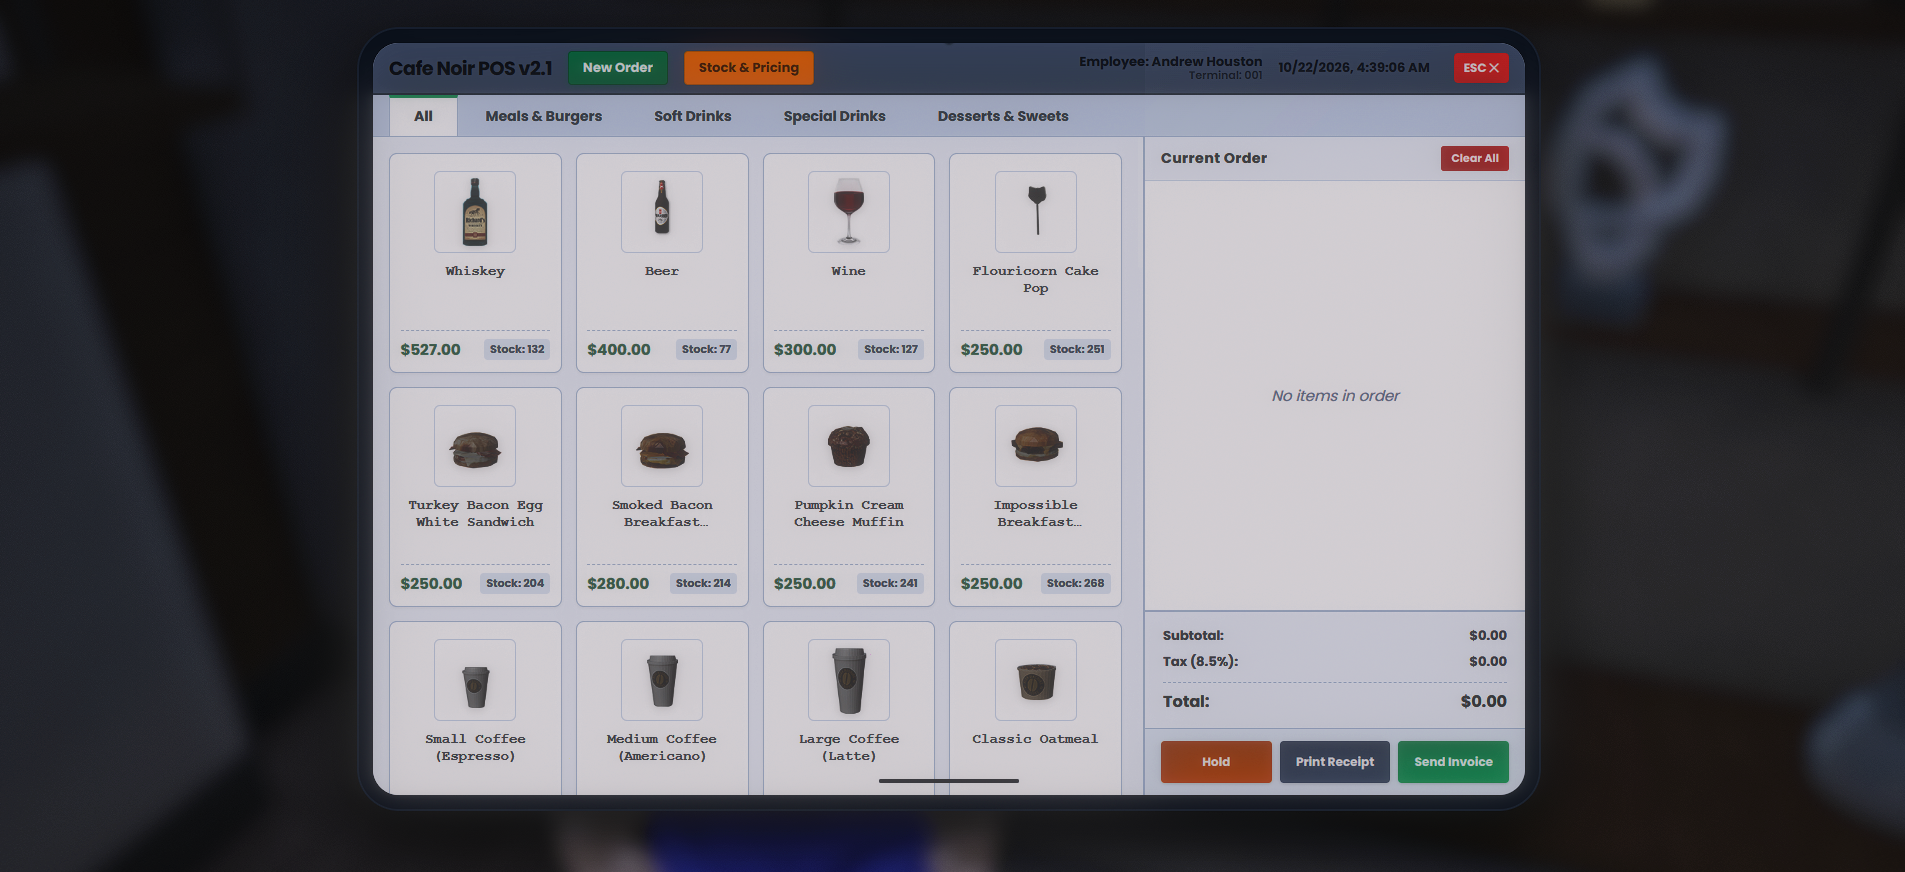Clear All items from current order
This screenshot has width=1905, height=872.
pyautogui.click(x=1475, y=158)
